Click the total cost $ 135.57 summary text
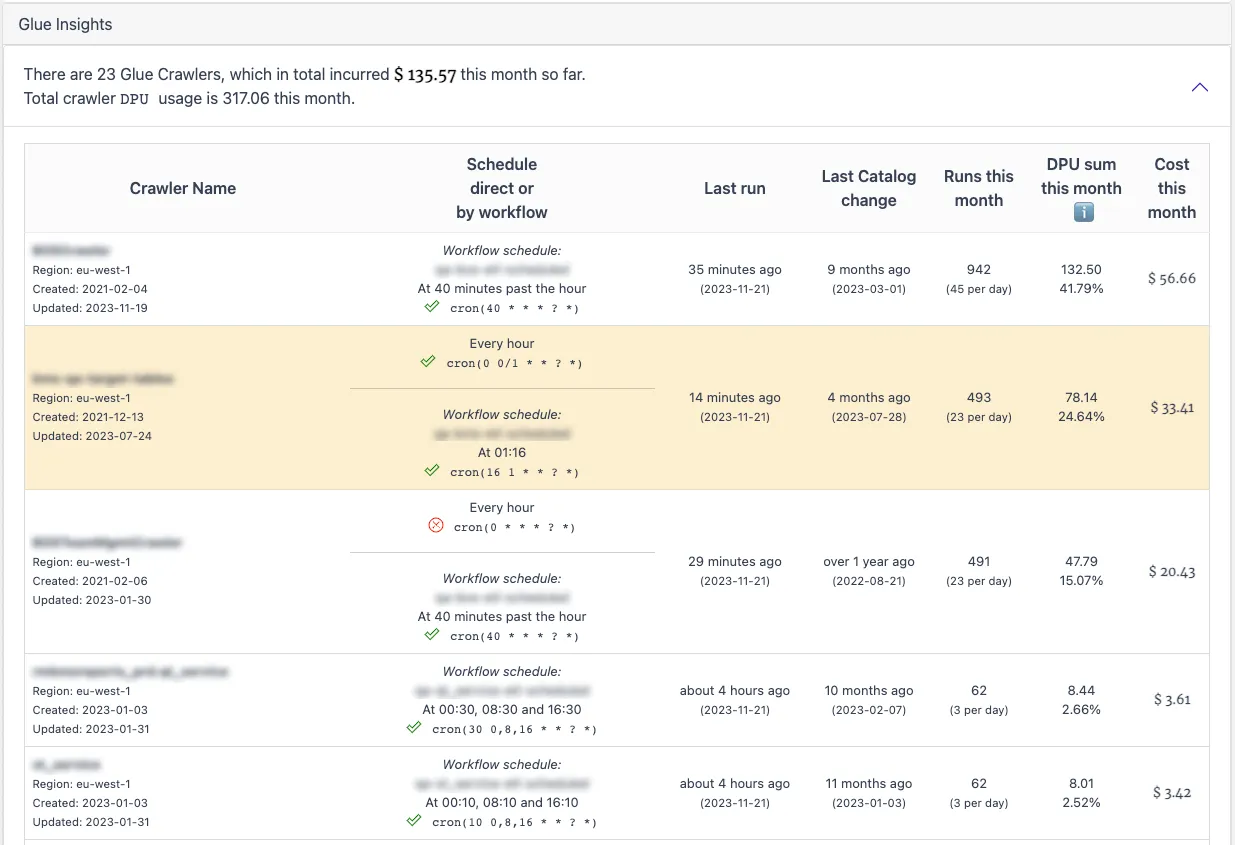Image resolution: width=1235 pixels, height=845 pixels. [425, 75]
